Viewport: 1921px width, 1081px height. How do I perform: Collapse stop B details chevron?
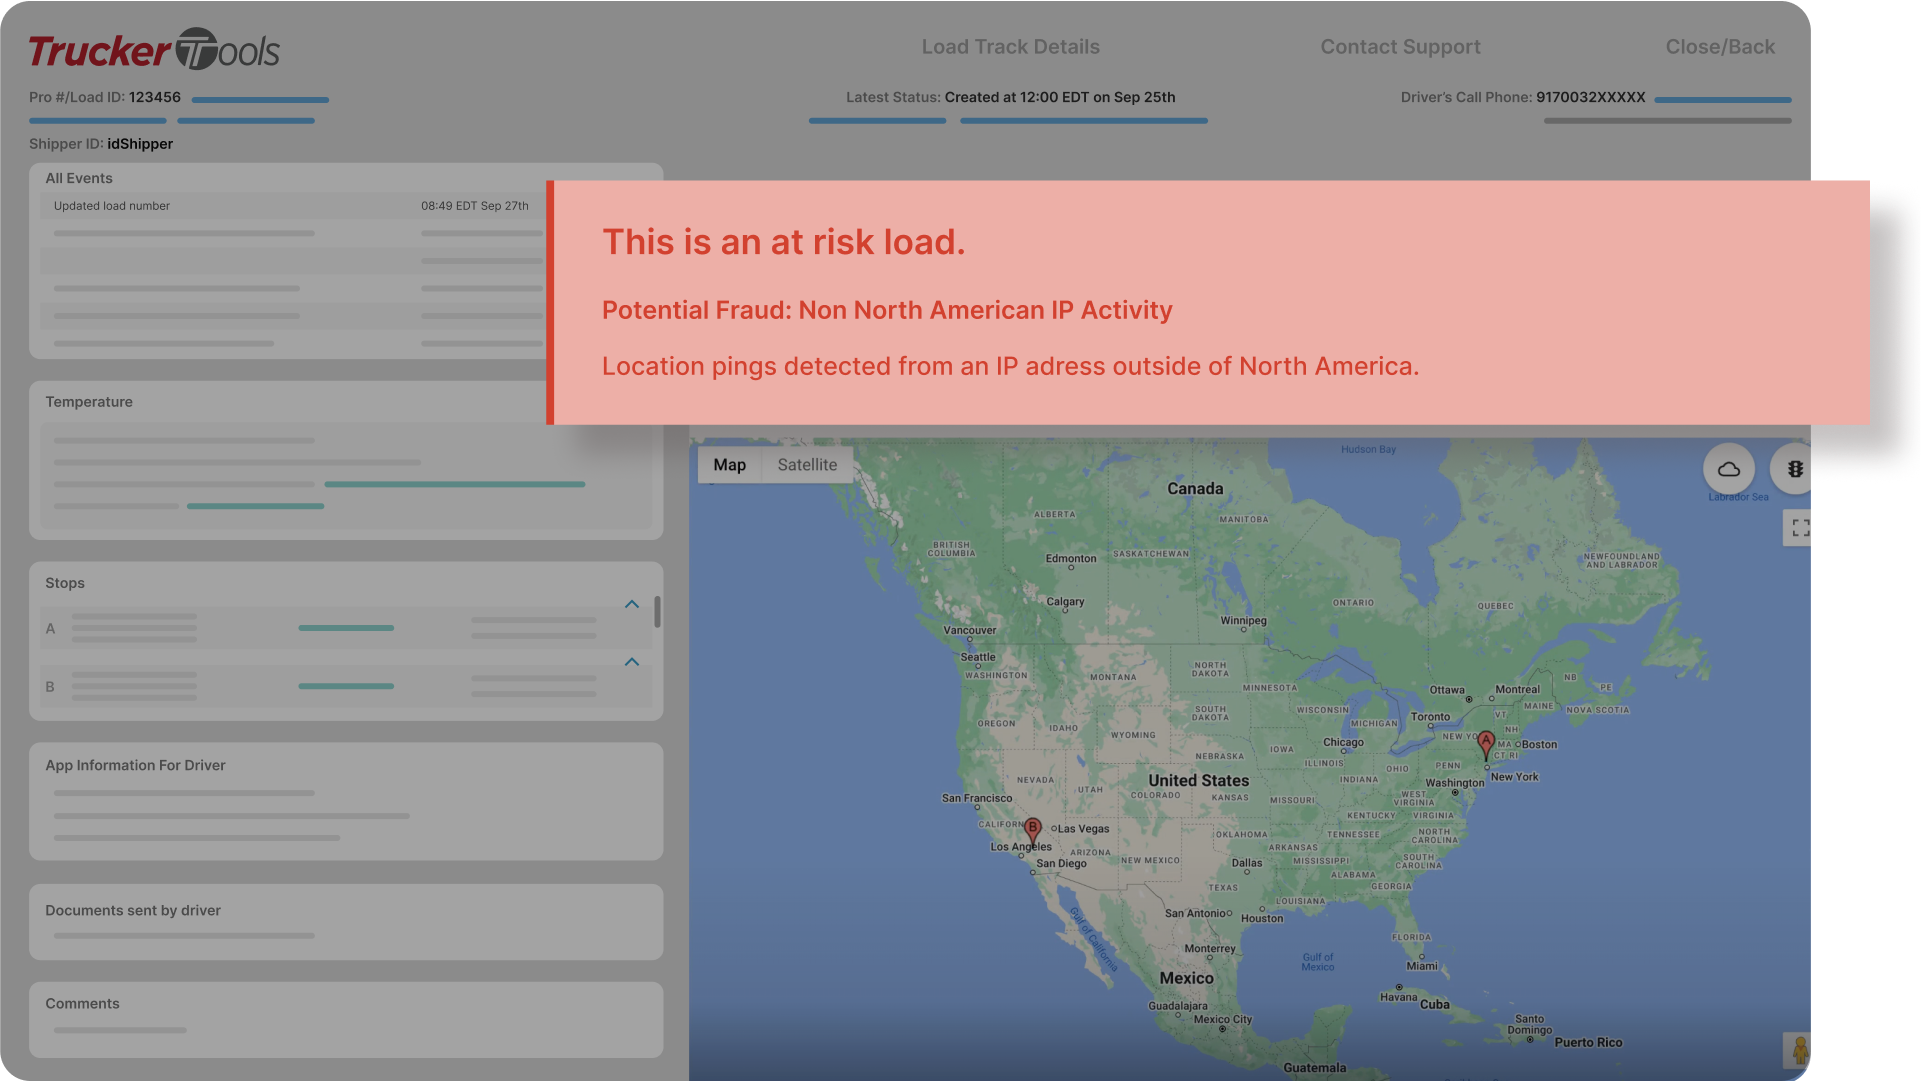632,662
